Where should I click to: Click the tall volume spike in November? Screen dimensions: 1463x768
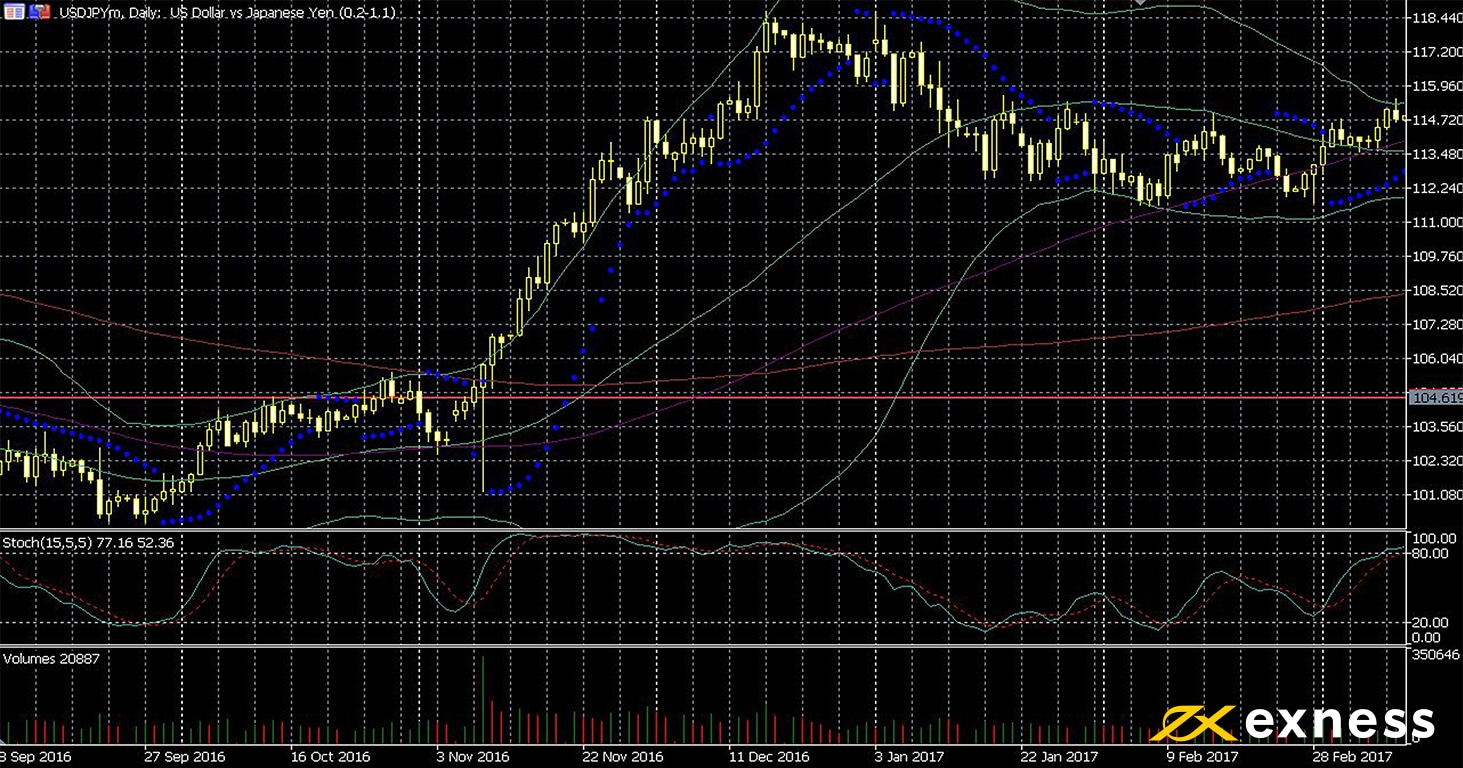click(483, 700)
